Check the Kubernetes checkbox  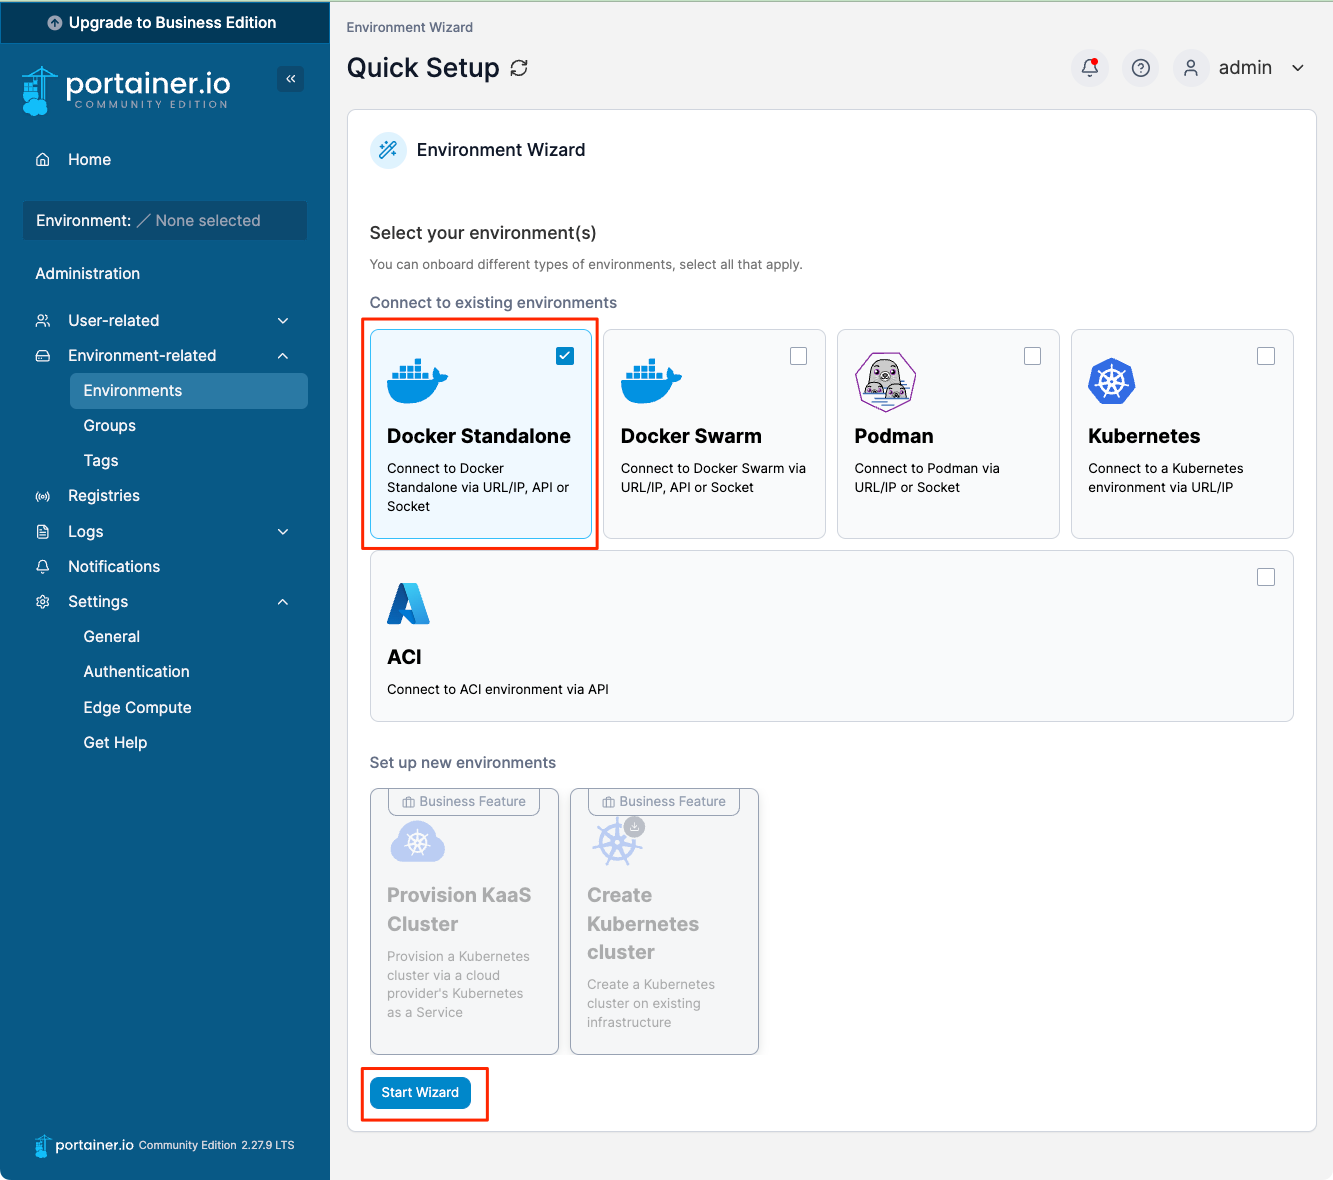pyautogui.click(x=1266, y=356)
